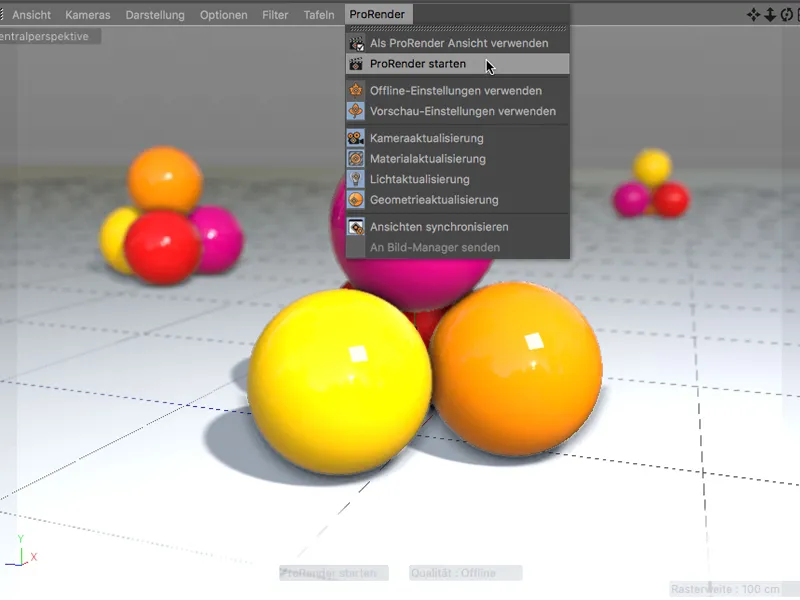Click the Vorschau-Einstellungen icon
Viewport: 800px width, 600px height.
pos(356,111)
